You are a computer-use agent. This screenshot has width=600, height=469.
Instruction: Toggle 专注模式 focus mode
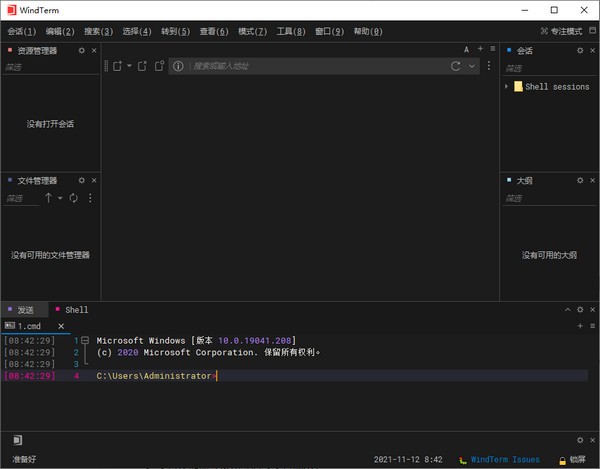[x=560, y=31]
